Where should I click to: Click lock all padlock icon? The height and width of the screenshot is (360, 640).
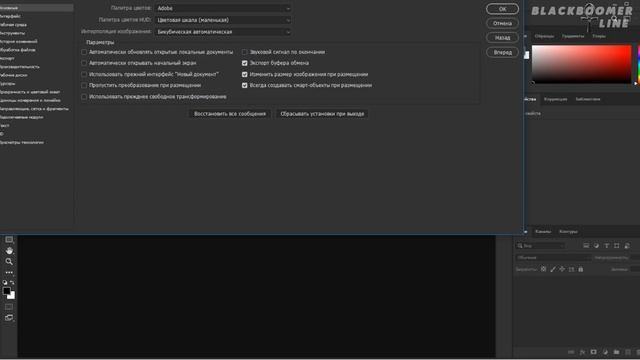581,269
